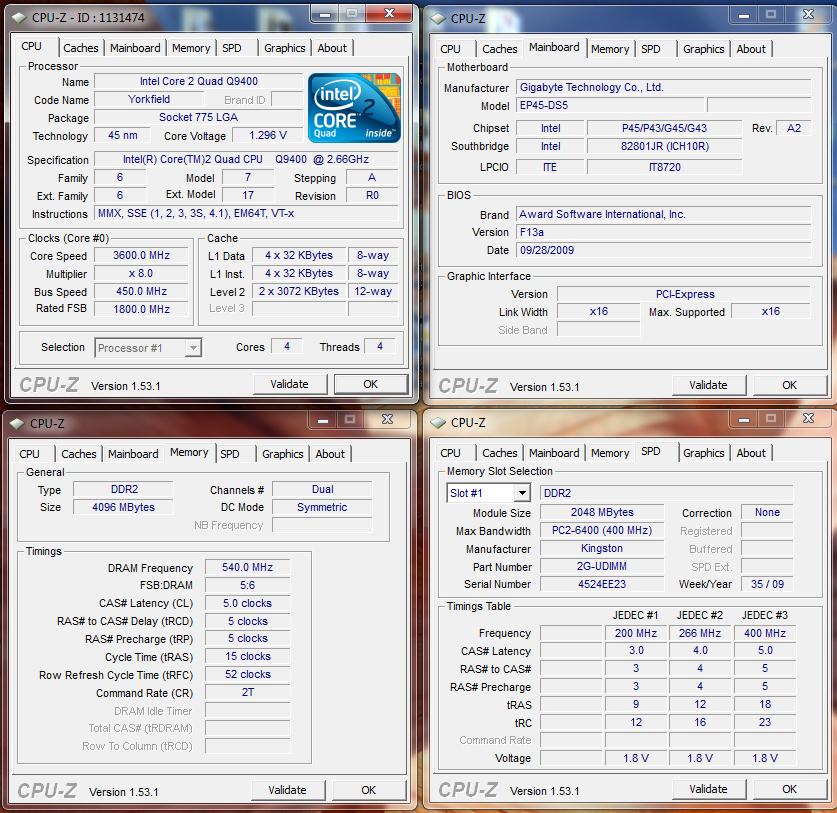Click Level 2 cache 2 x 3072 KBytes
This screenshot has height=813, width=837.
[299, 291]
